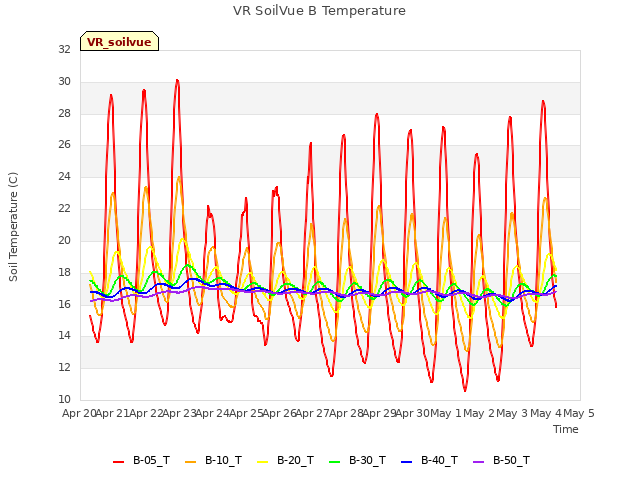Select the B-10_T legend label
Image resolution: width=640 pixels, height=480 pixels.
click(223, 460)
